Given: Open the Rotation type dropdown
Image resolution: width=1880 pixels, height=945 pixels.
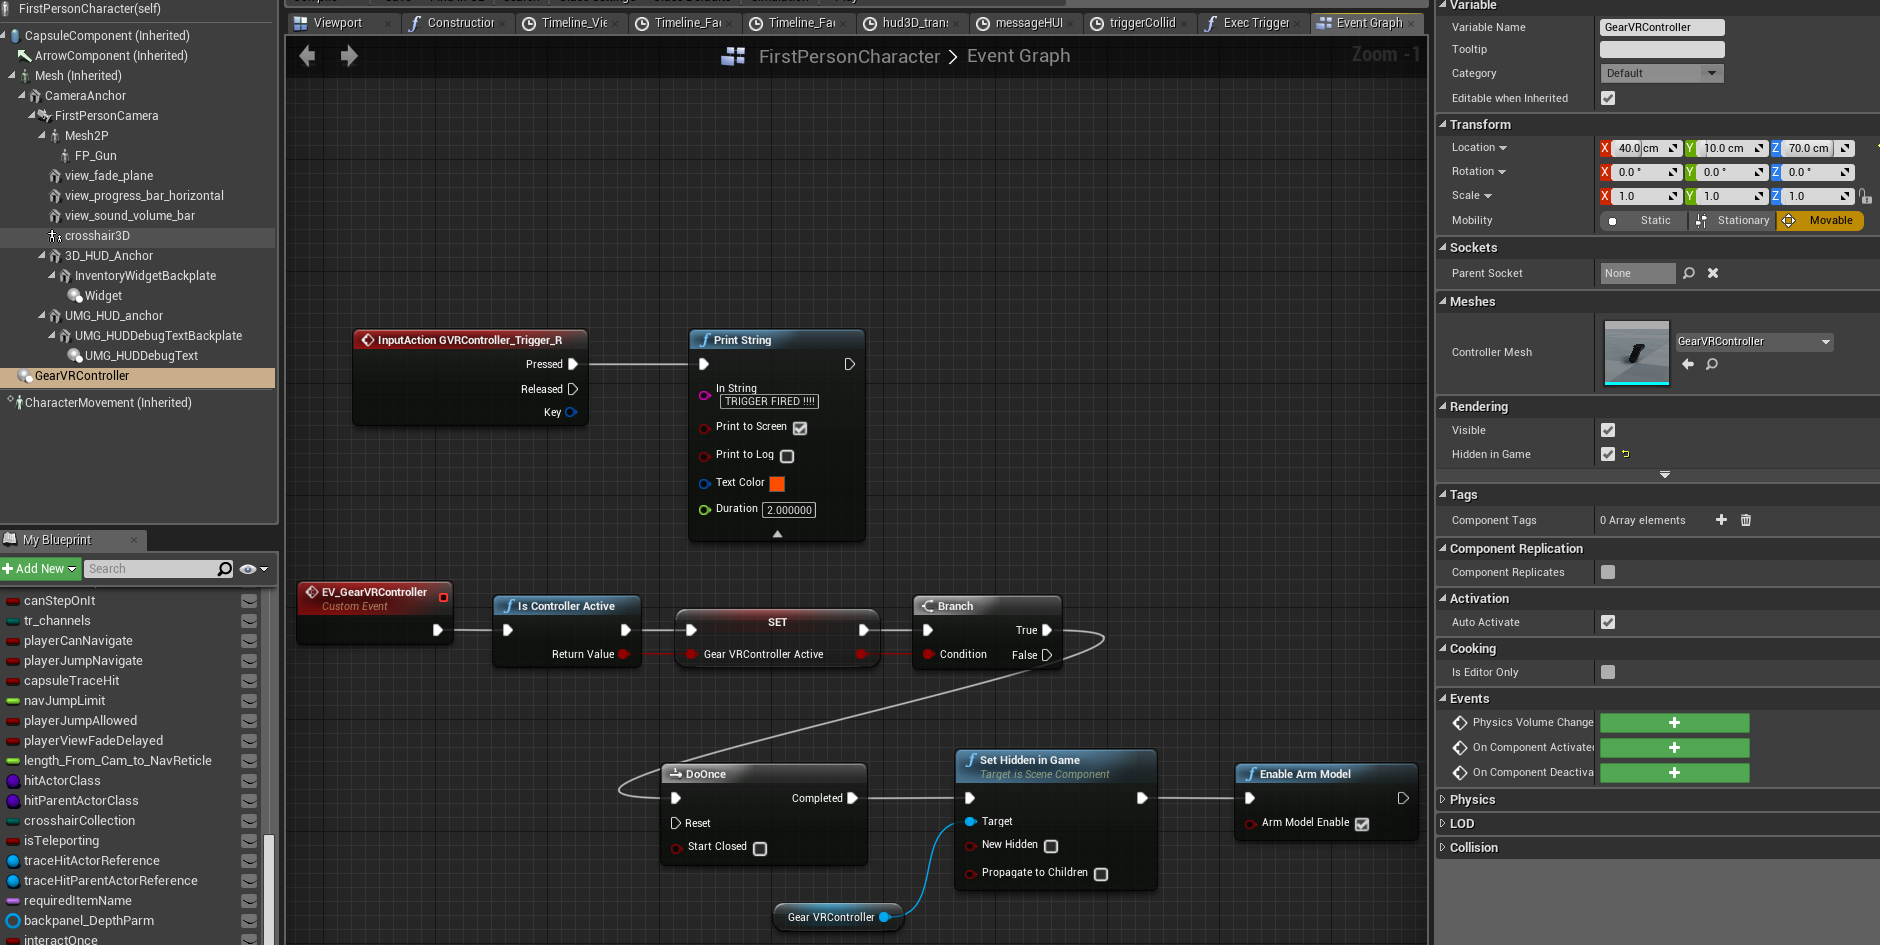Looking at the screenshot, I should pos(1478,172).
